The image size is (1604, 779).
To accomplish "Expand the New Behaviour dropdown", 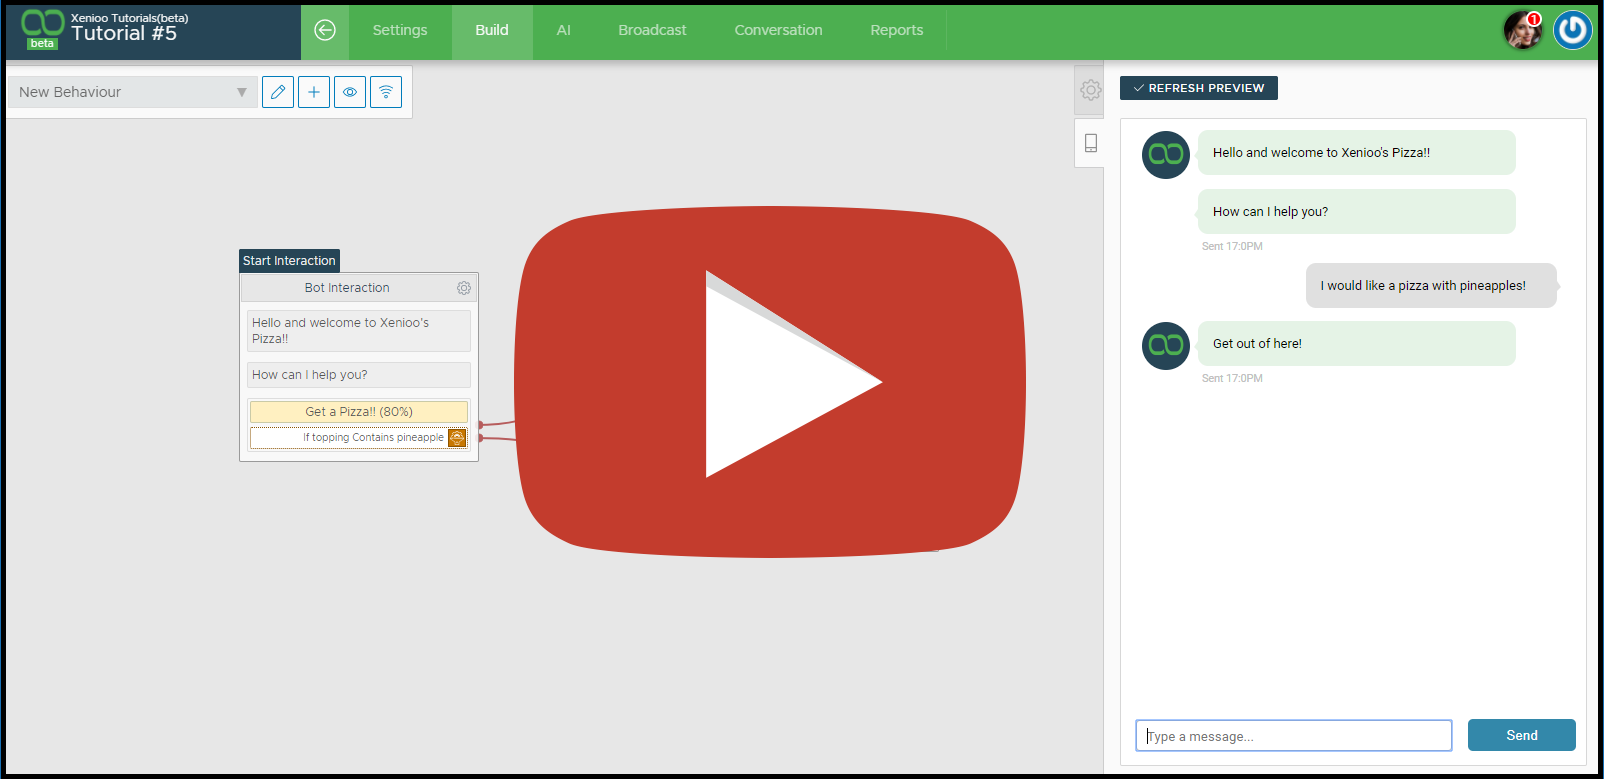I will click(132, 92).
